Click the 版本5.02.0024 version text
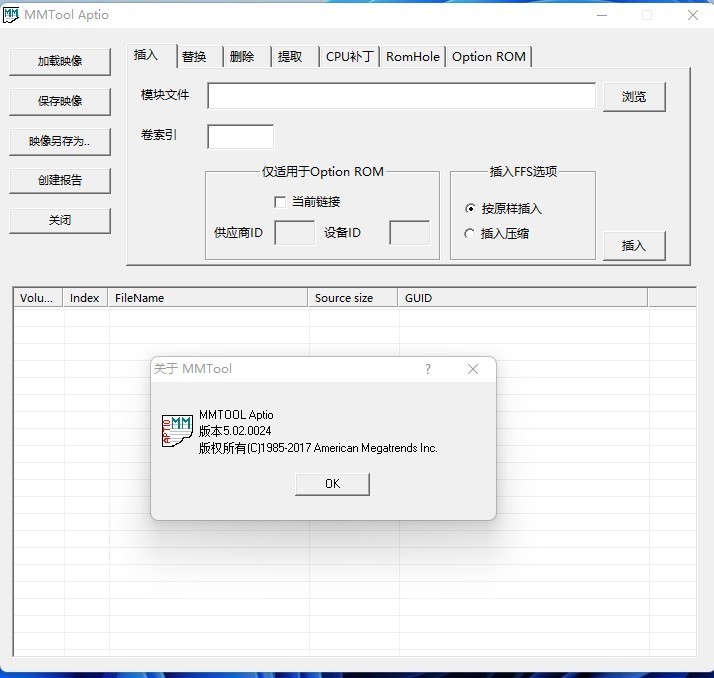Viewport: 714px width, 678px height. [235, 431]
